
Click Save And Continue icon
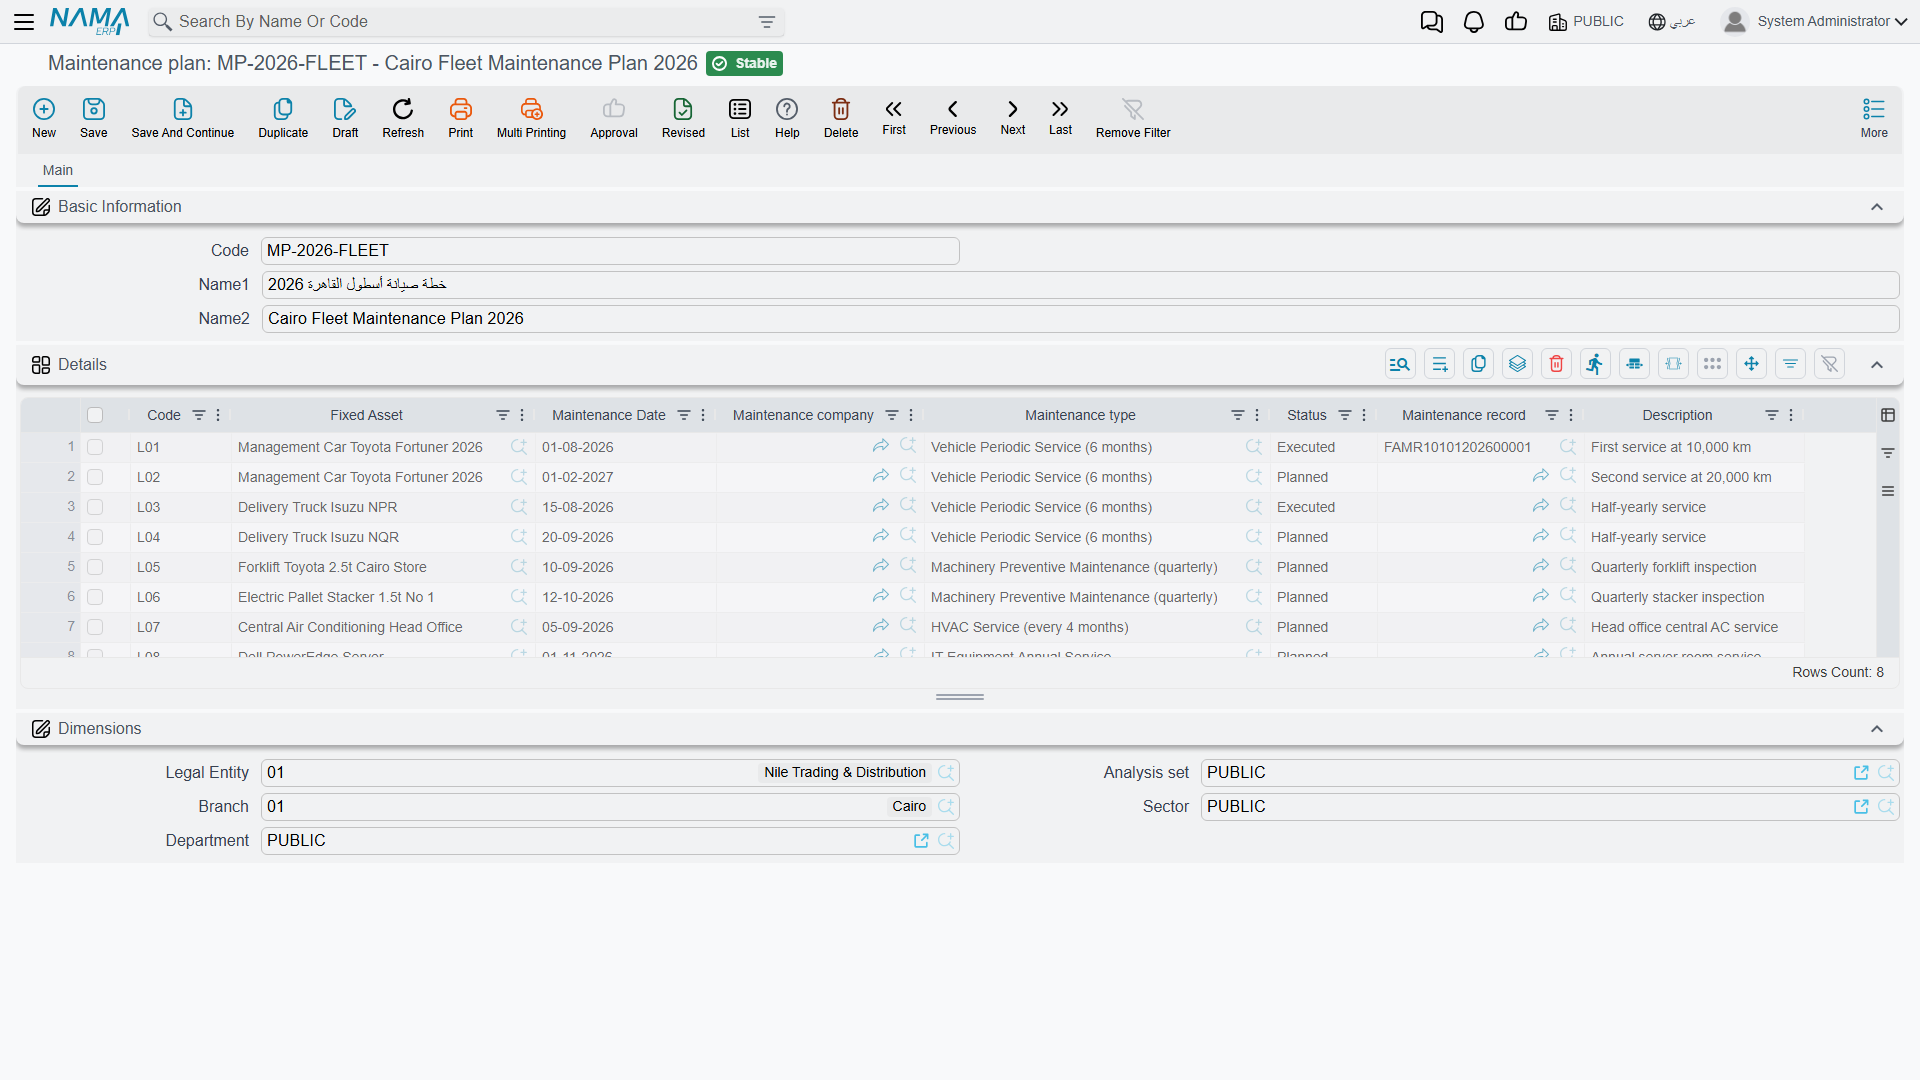pyautogui.click(x=183, y=118)
